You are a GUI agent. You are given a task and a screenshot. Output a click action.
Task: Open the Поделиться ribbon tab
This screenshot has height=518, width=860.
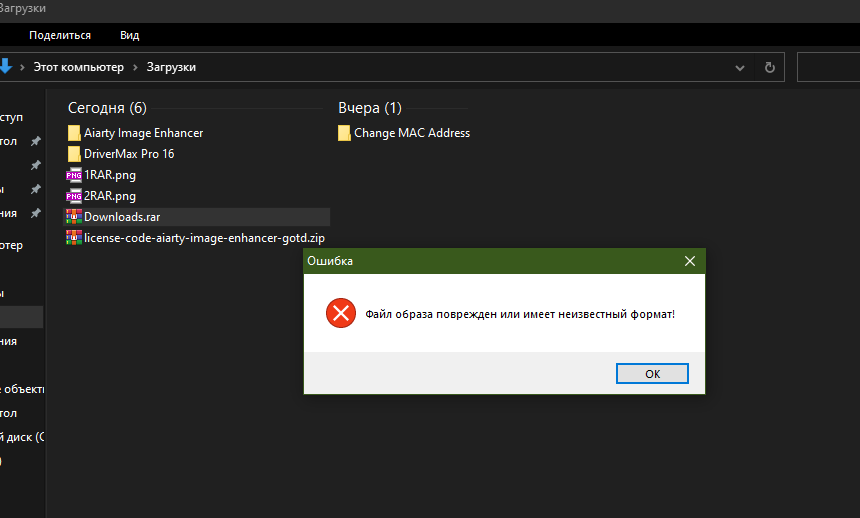click(x=60, y=35)
